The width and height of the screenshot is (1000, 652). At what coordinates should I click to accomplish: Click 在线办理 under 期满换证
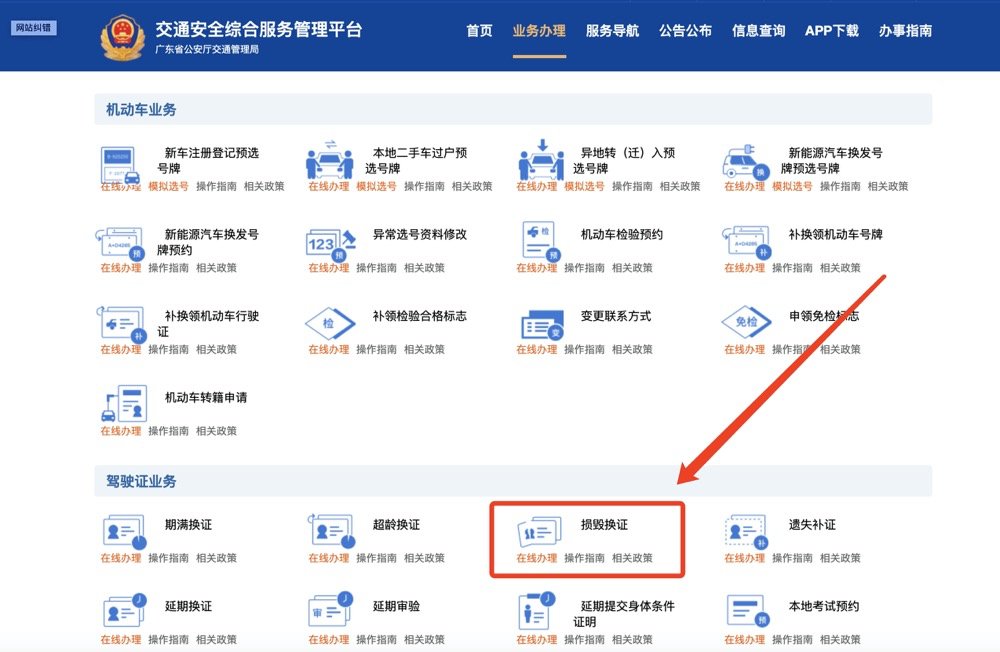pyautogui.click(x=121, y=558)
